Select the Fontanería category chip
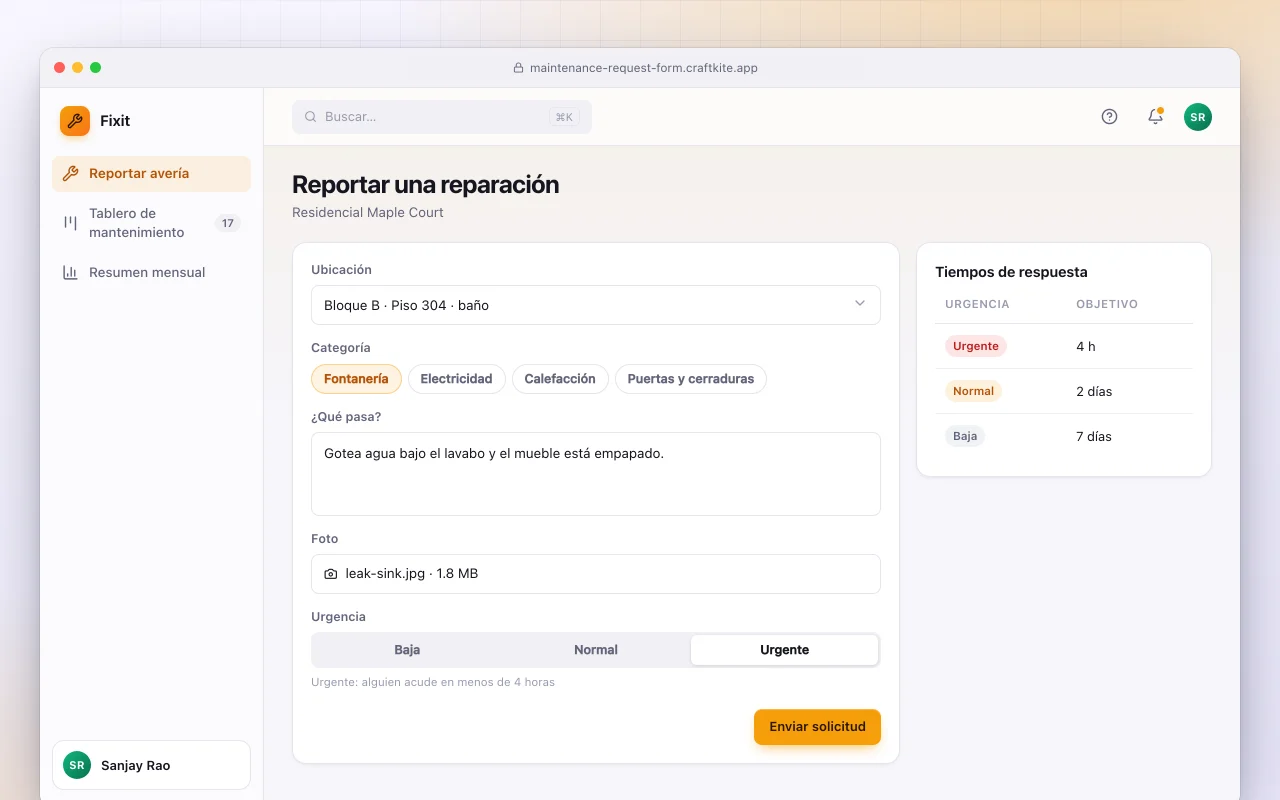This screenshot has width=1280, height=800. pyautogui.click(x=356, y=379)
